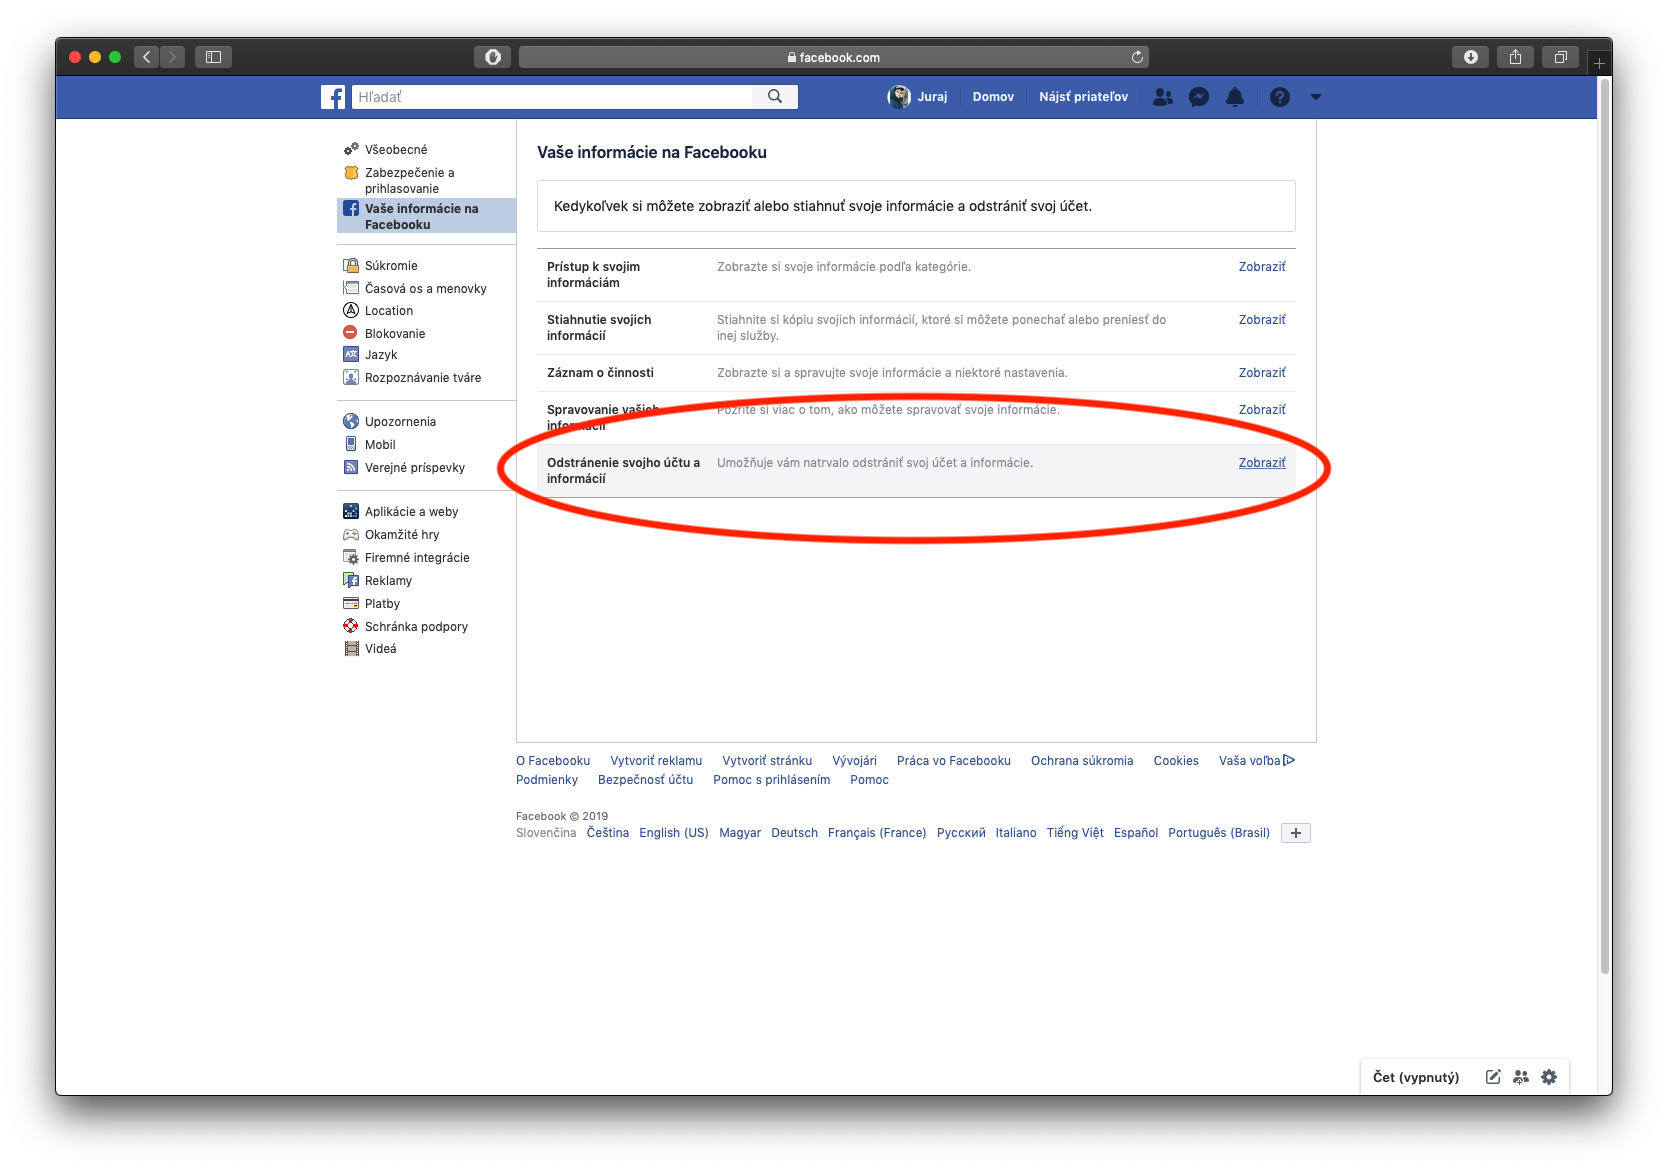Switch language to Deutsch
Screen dimensions: 1668x1169
(795, 833)
